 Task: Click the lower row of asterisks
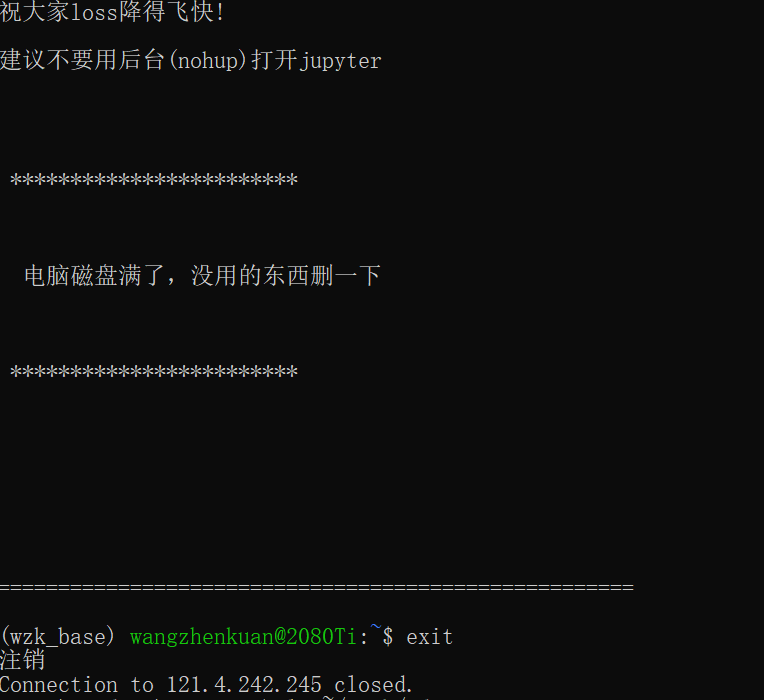point(154,373)
